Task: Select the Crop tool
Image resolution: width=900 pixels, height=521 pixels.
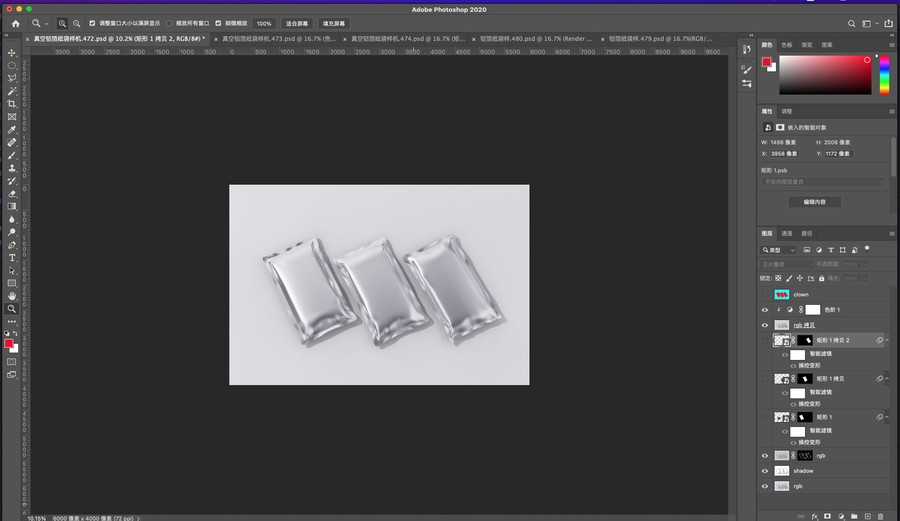Action: tap(11, 104)
